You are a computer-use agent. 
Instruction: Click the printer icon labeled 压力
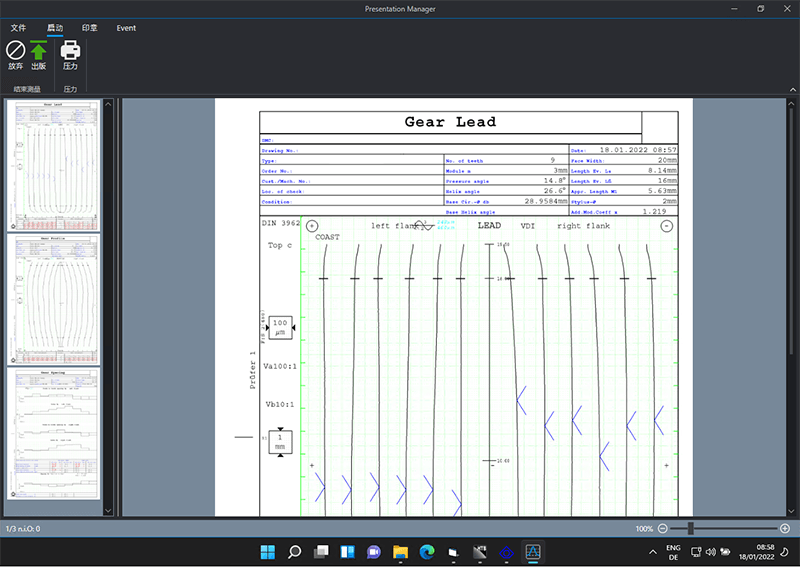70,50
